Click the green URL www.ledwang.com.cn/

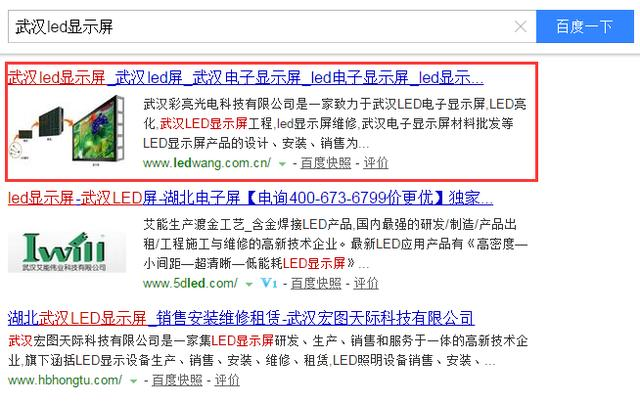coord(207,162)
